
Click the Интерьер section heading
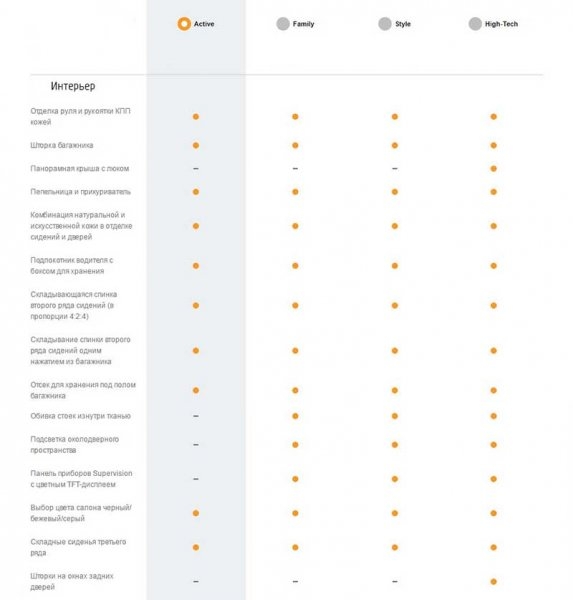point(73,86)
